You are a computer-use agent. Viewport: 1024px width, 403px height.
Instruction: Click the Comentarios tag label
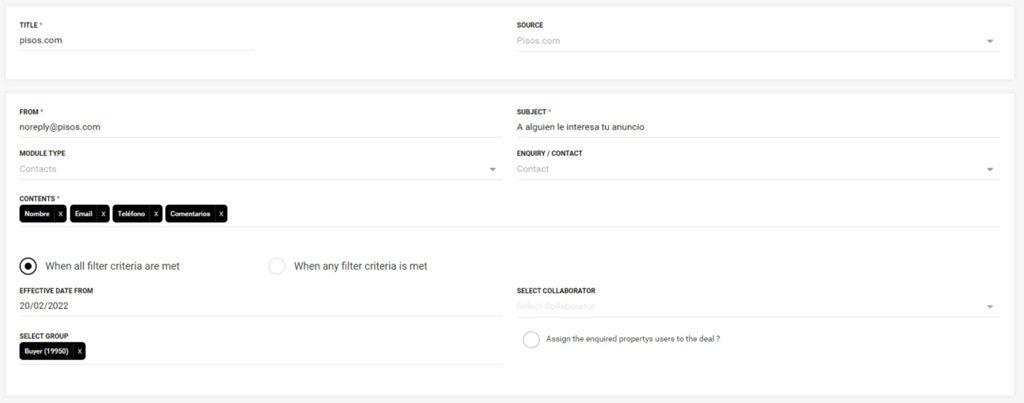[x=190, y=214]
